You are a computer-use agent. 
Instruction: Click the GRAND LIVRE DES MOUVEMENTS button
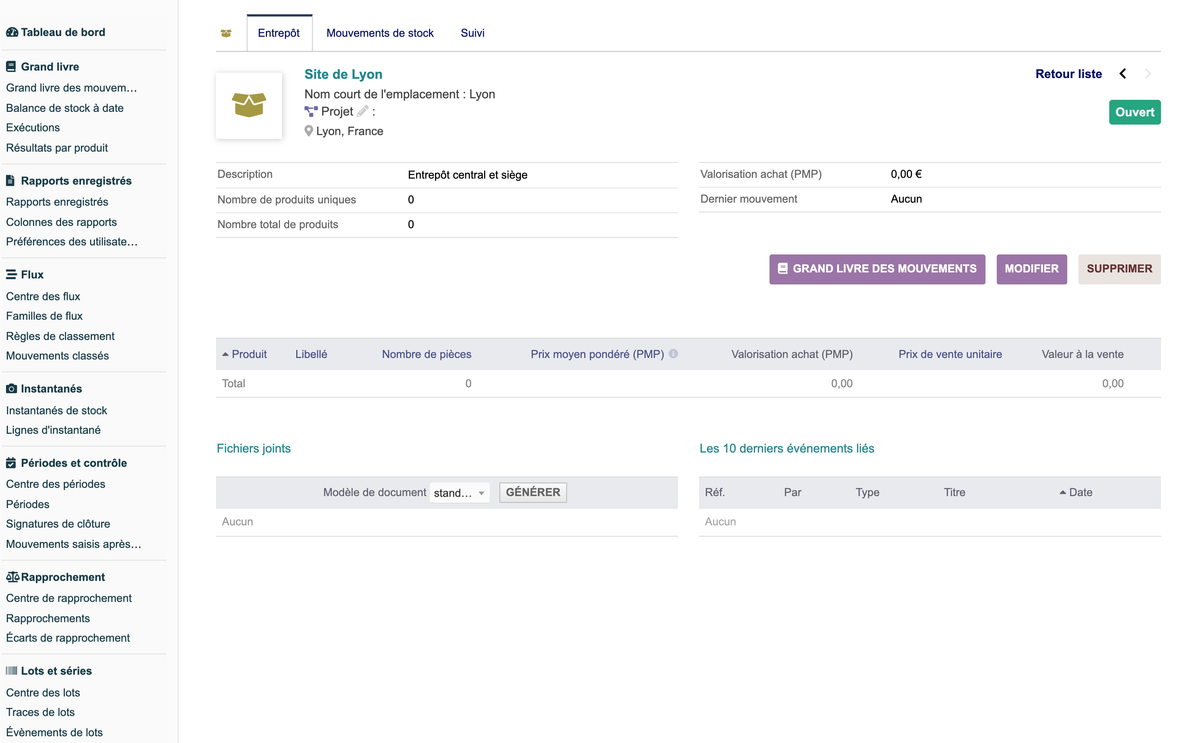coord(877,269)
